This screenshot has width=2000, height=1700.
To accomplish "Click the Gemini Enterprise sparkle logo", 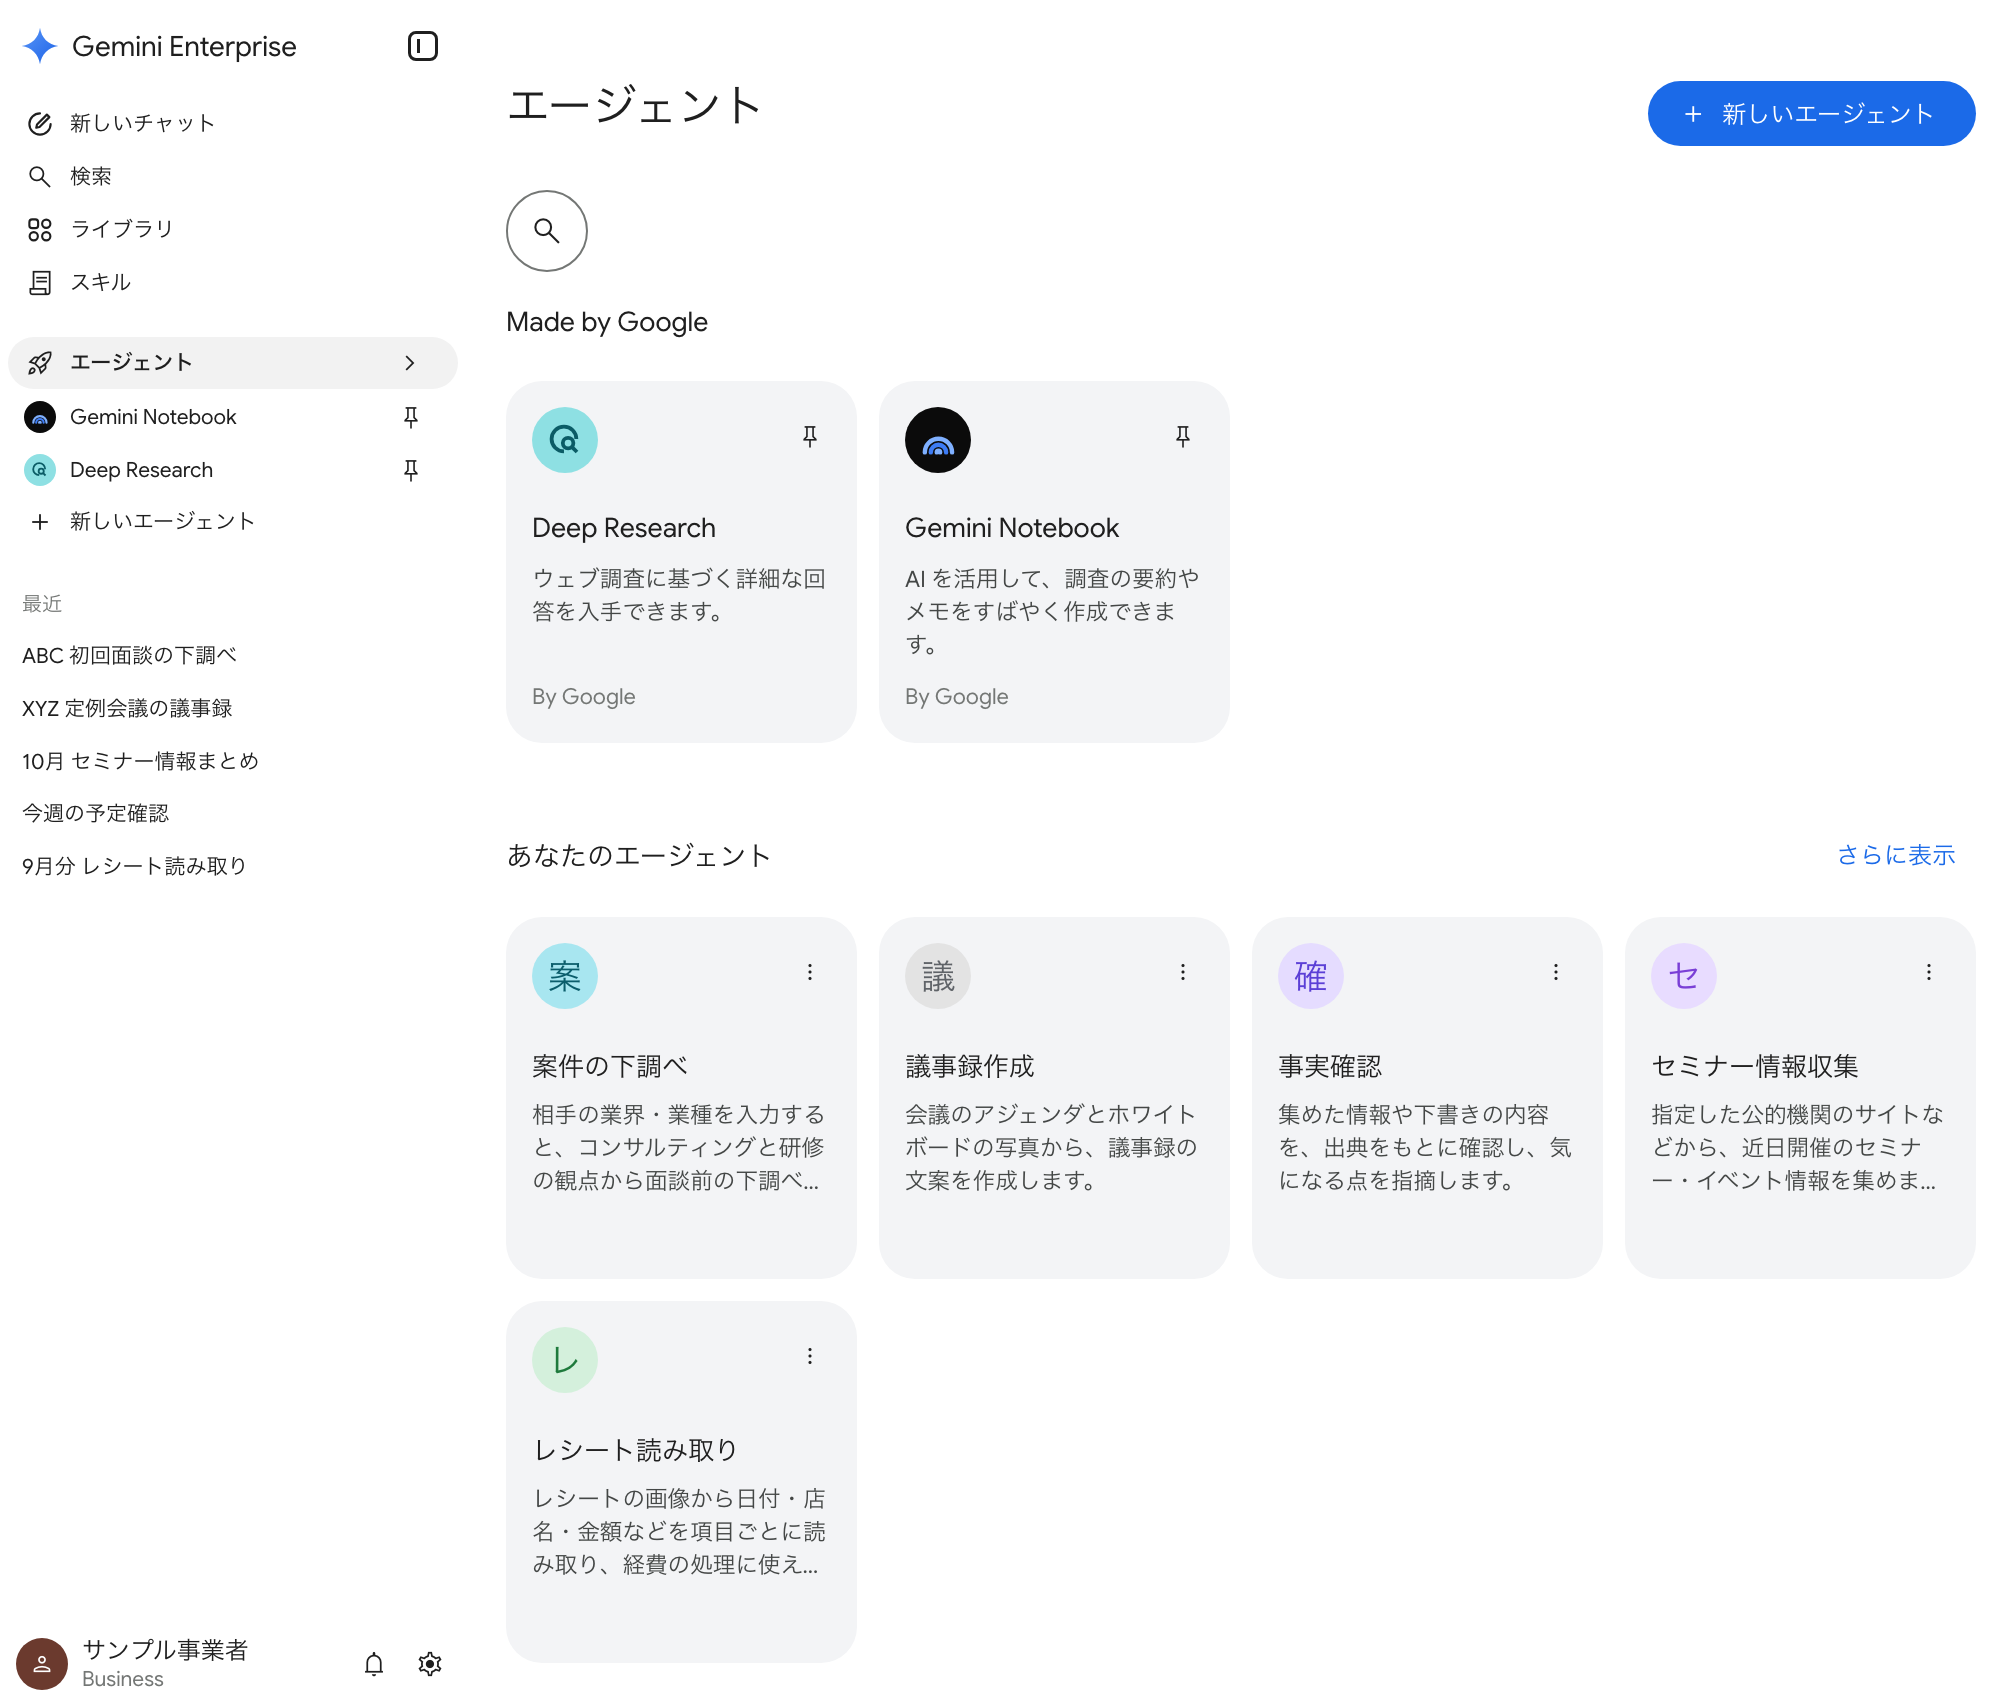I will (40, 46).
